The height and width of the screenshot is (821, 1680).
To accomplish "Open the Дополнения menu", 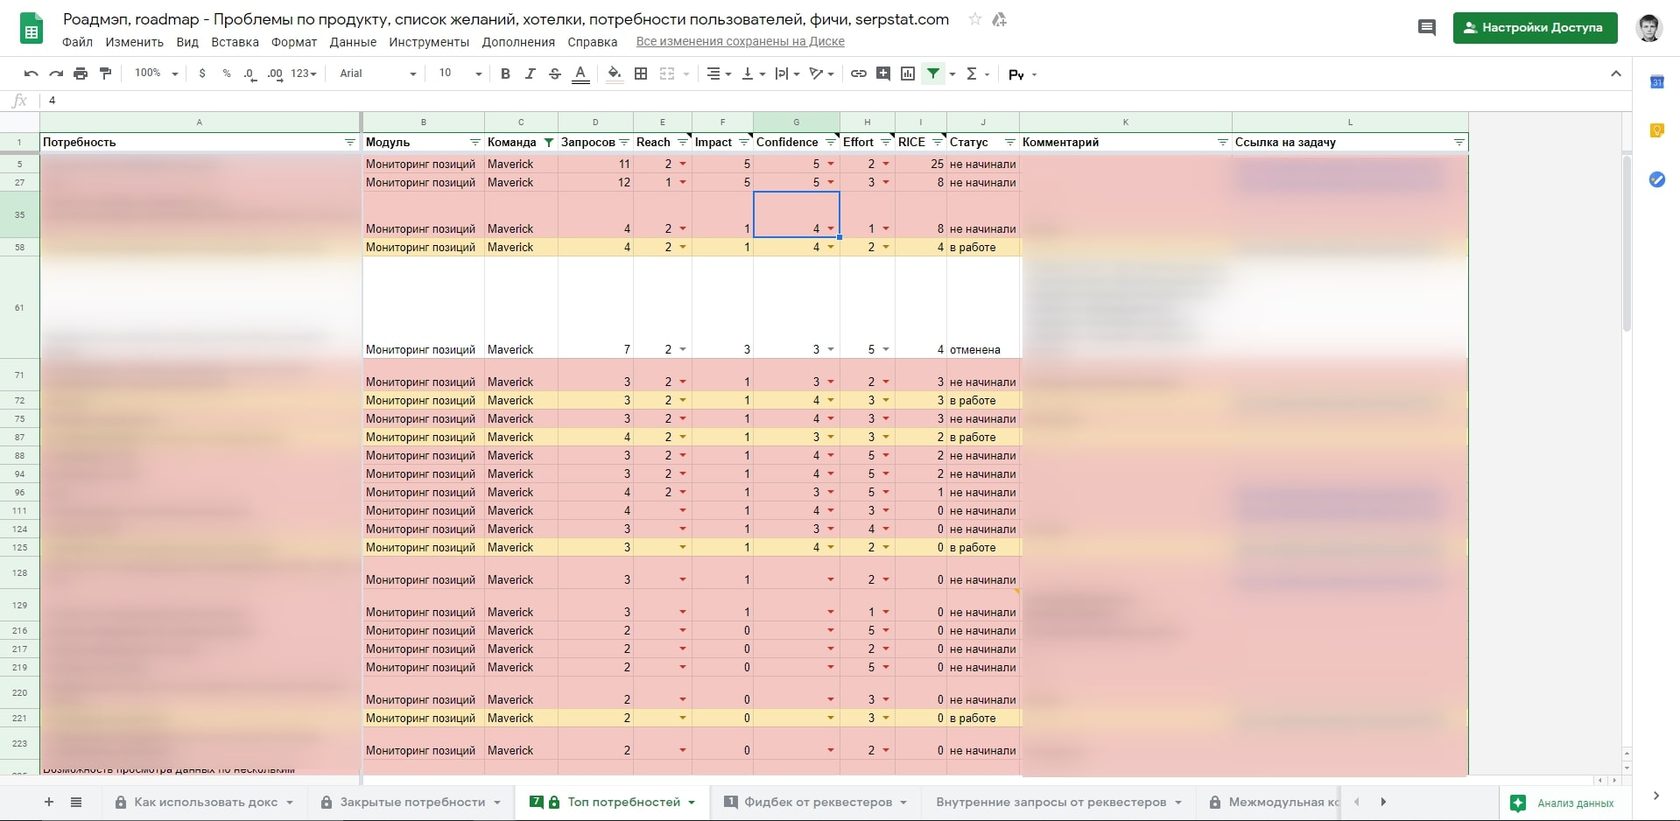I will tap(518, 42).
